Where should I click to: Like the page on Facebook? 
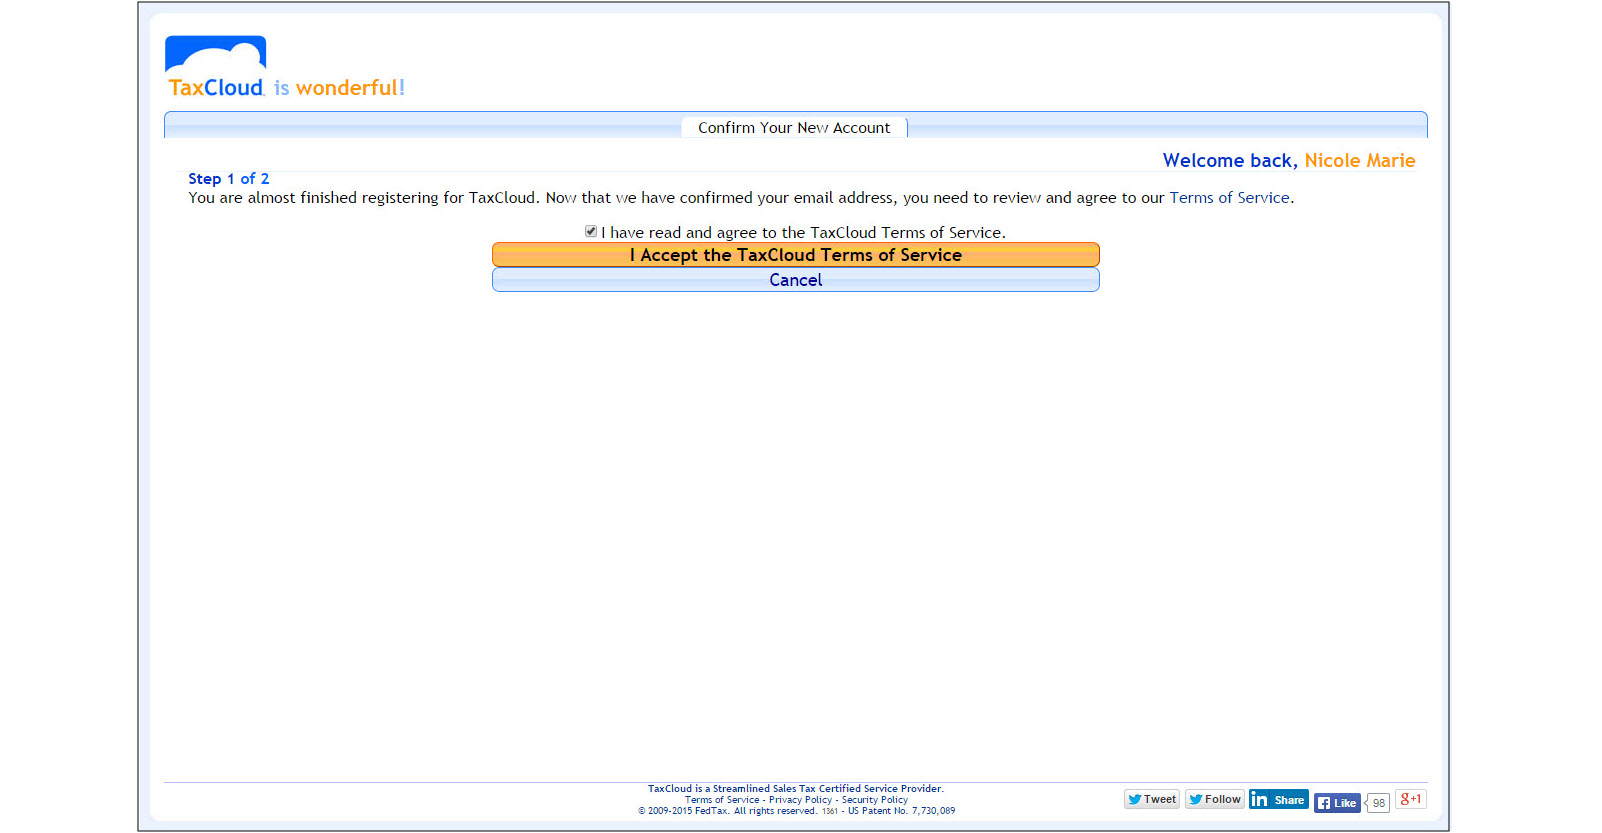[x=1337, y=803]
